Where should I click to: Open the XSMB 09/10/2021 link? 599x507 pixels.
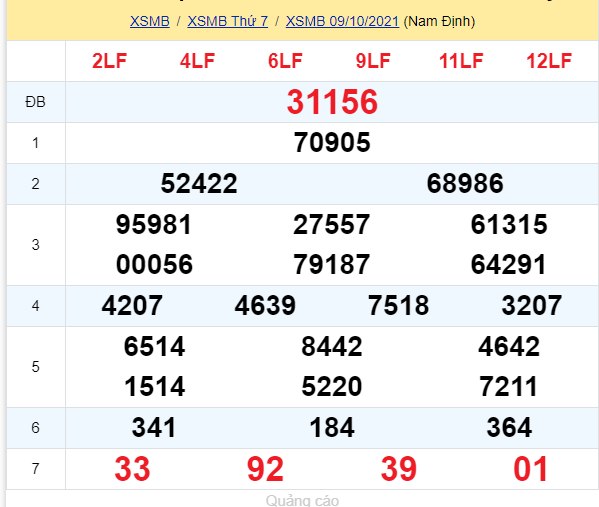point(342,21)
